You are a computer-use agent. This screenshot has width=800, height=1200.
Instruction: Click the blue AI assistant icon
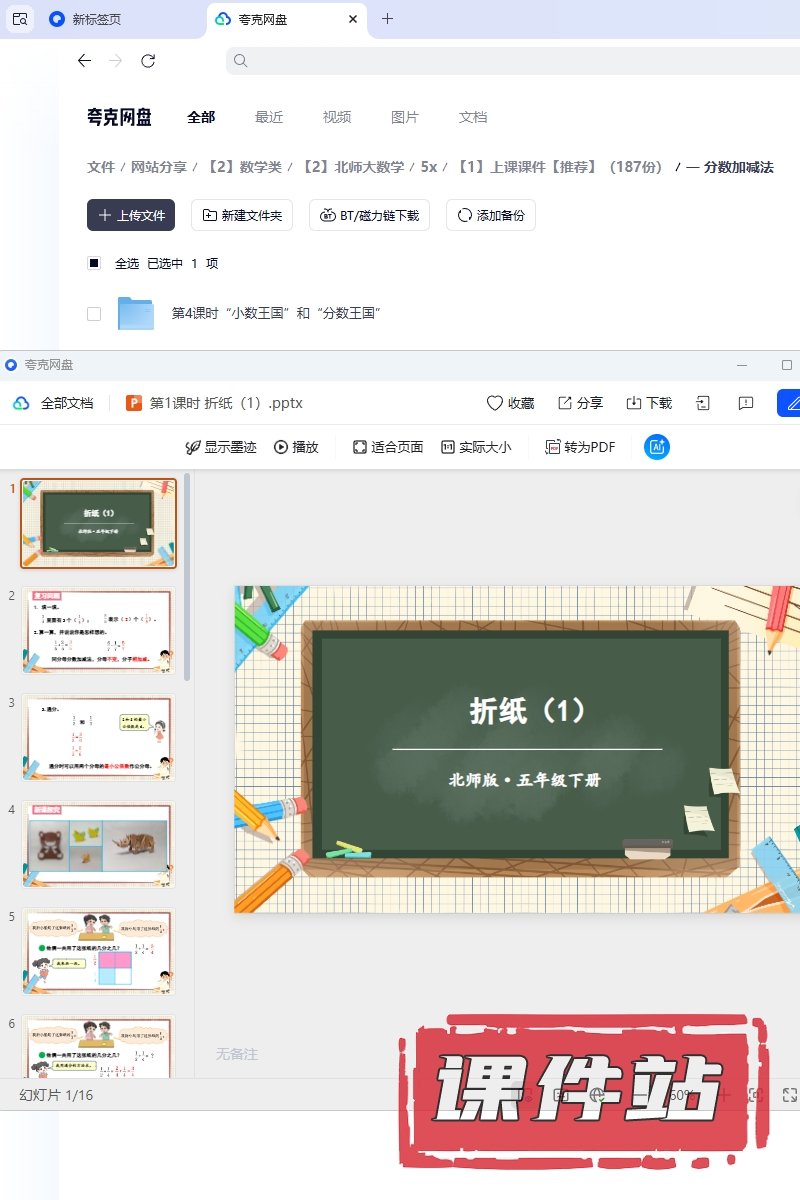(657, 447)
